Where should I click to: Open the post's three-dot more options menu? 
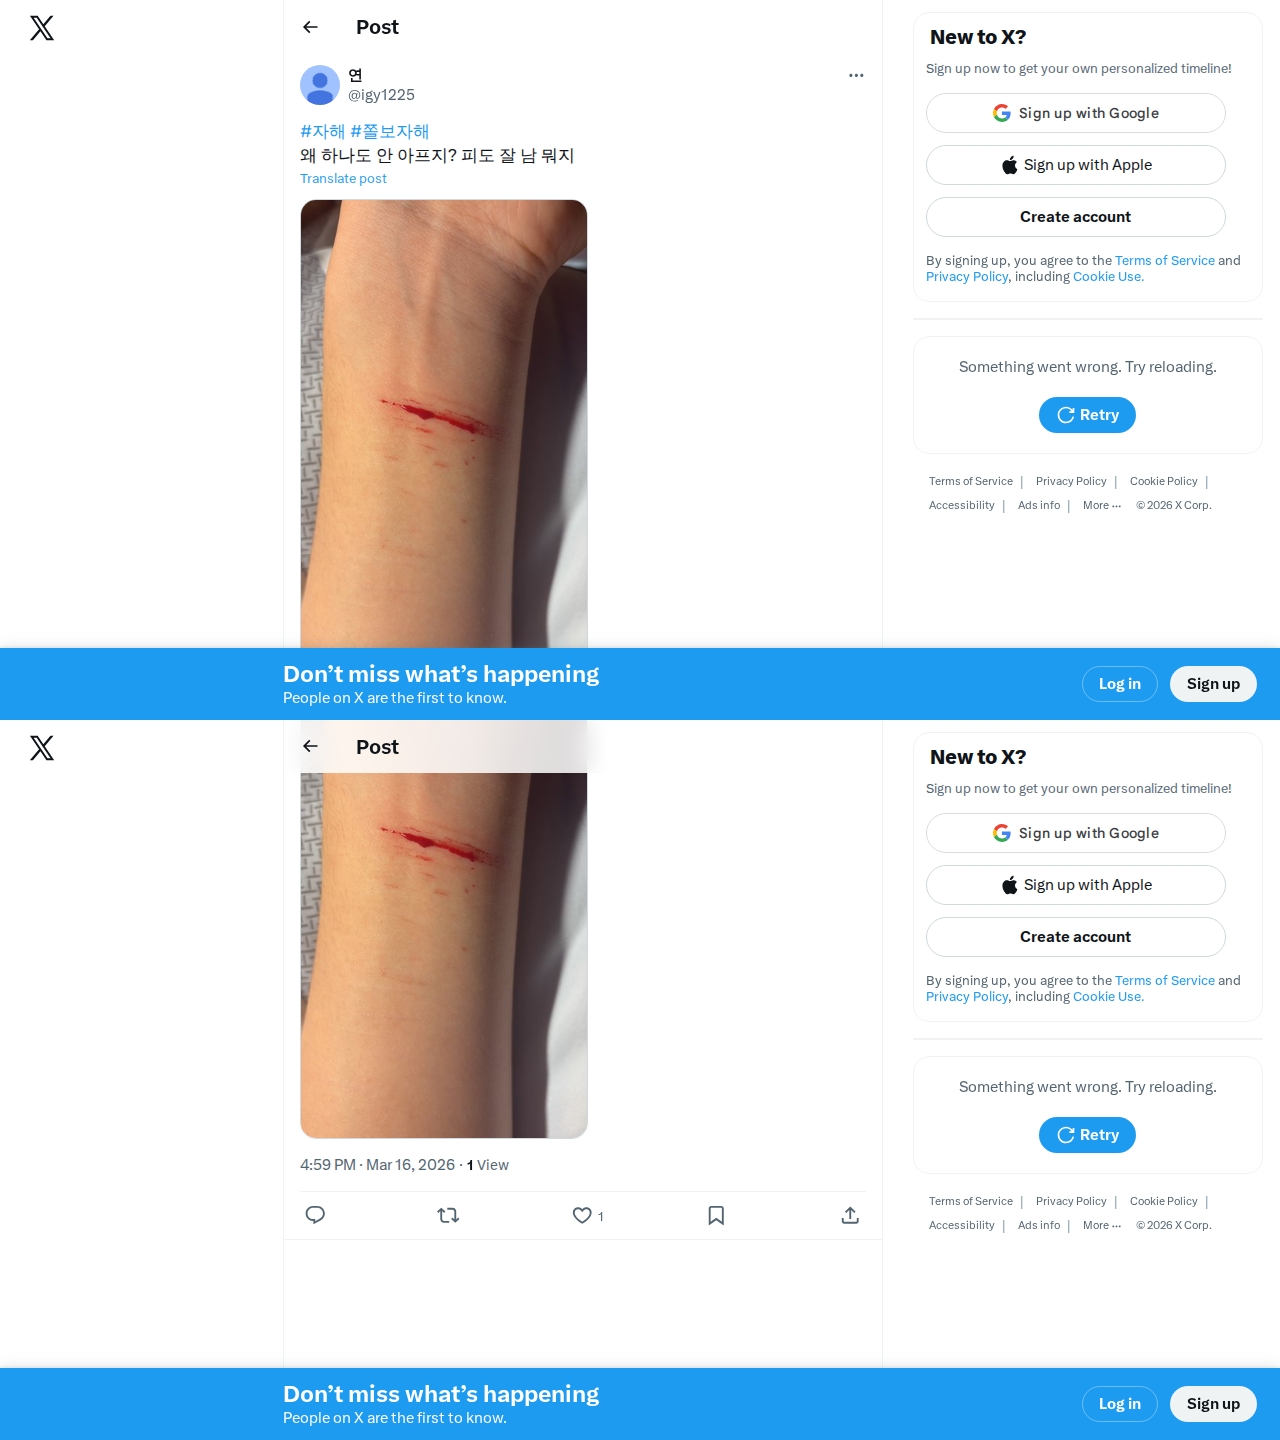[x=856, y=75]
